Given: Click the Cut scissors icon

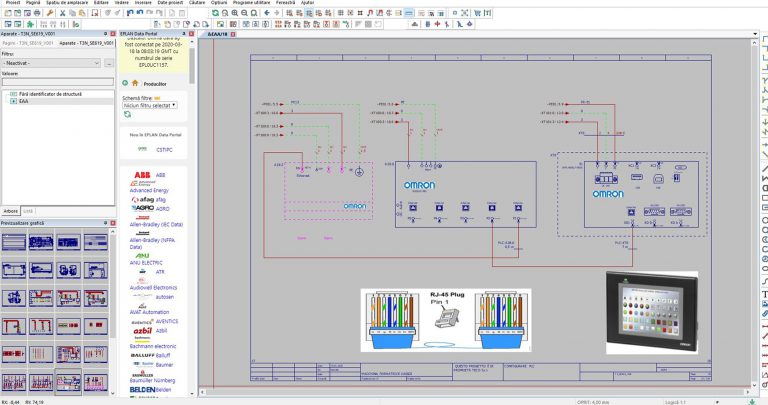Looking at the screenshot, I should point(62,13).
